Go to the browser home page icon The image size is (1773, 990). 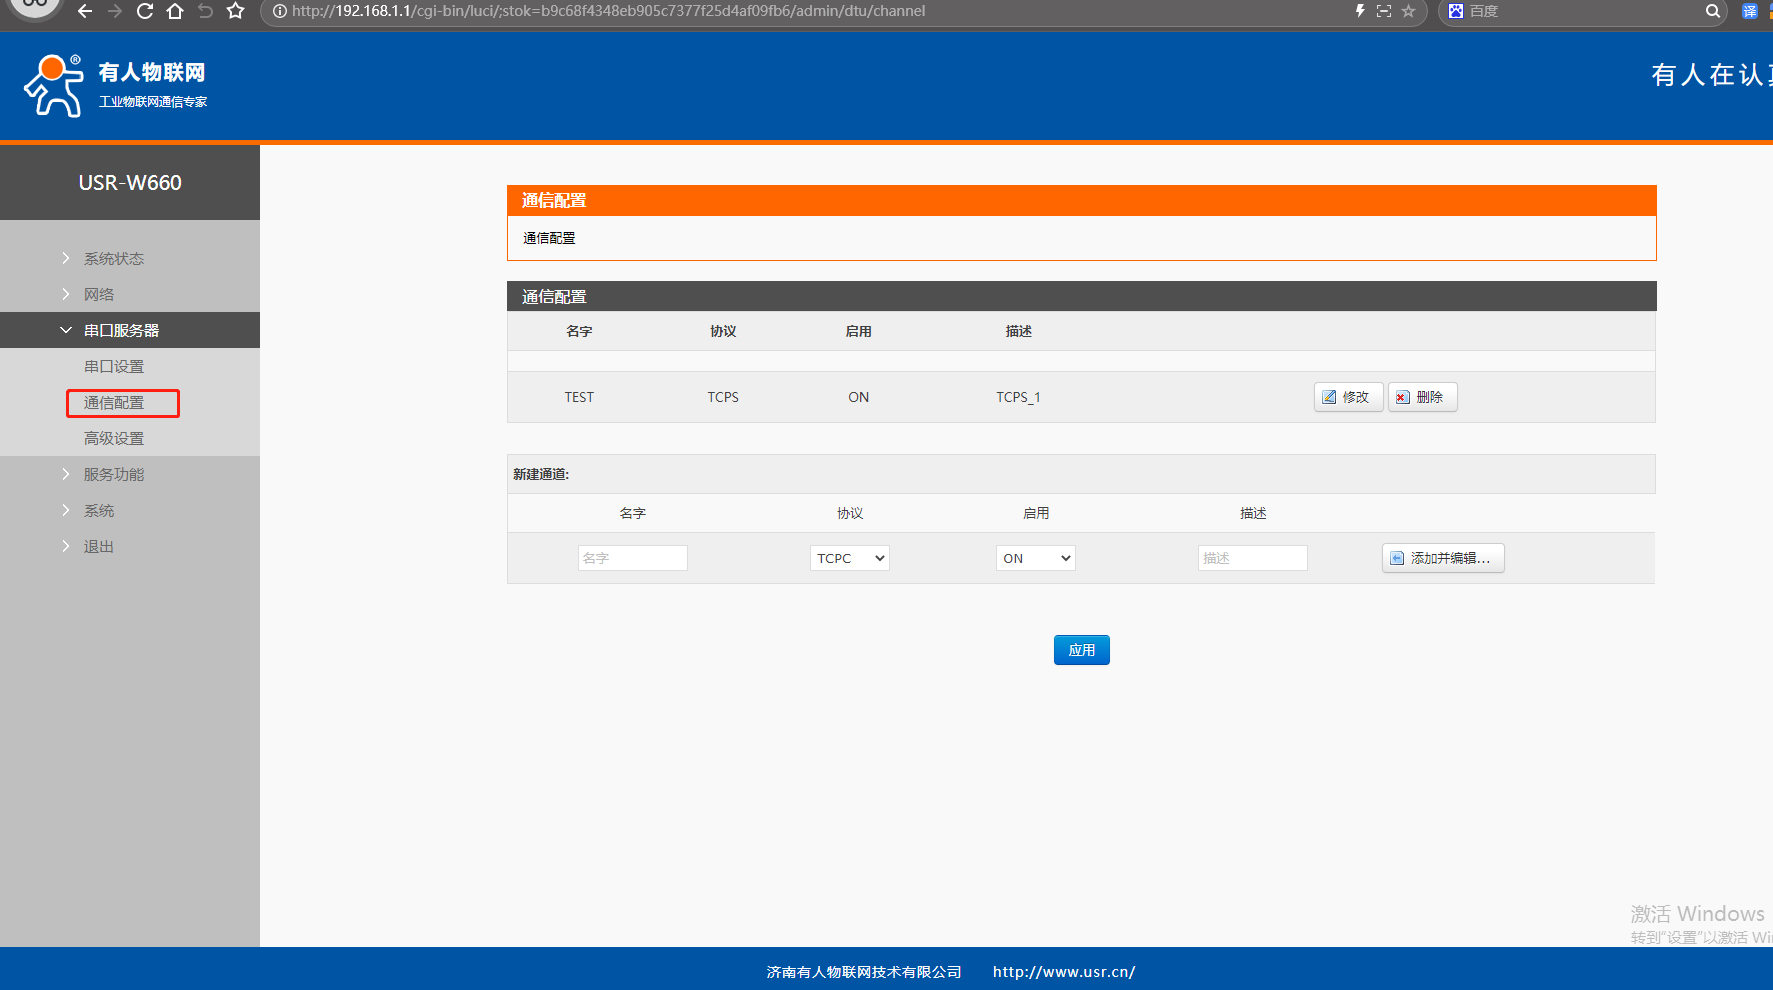[175, 11]
